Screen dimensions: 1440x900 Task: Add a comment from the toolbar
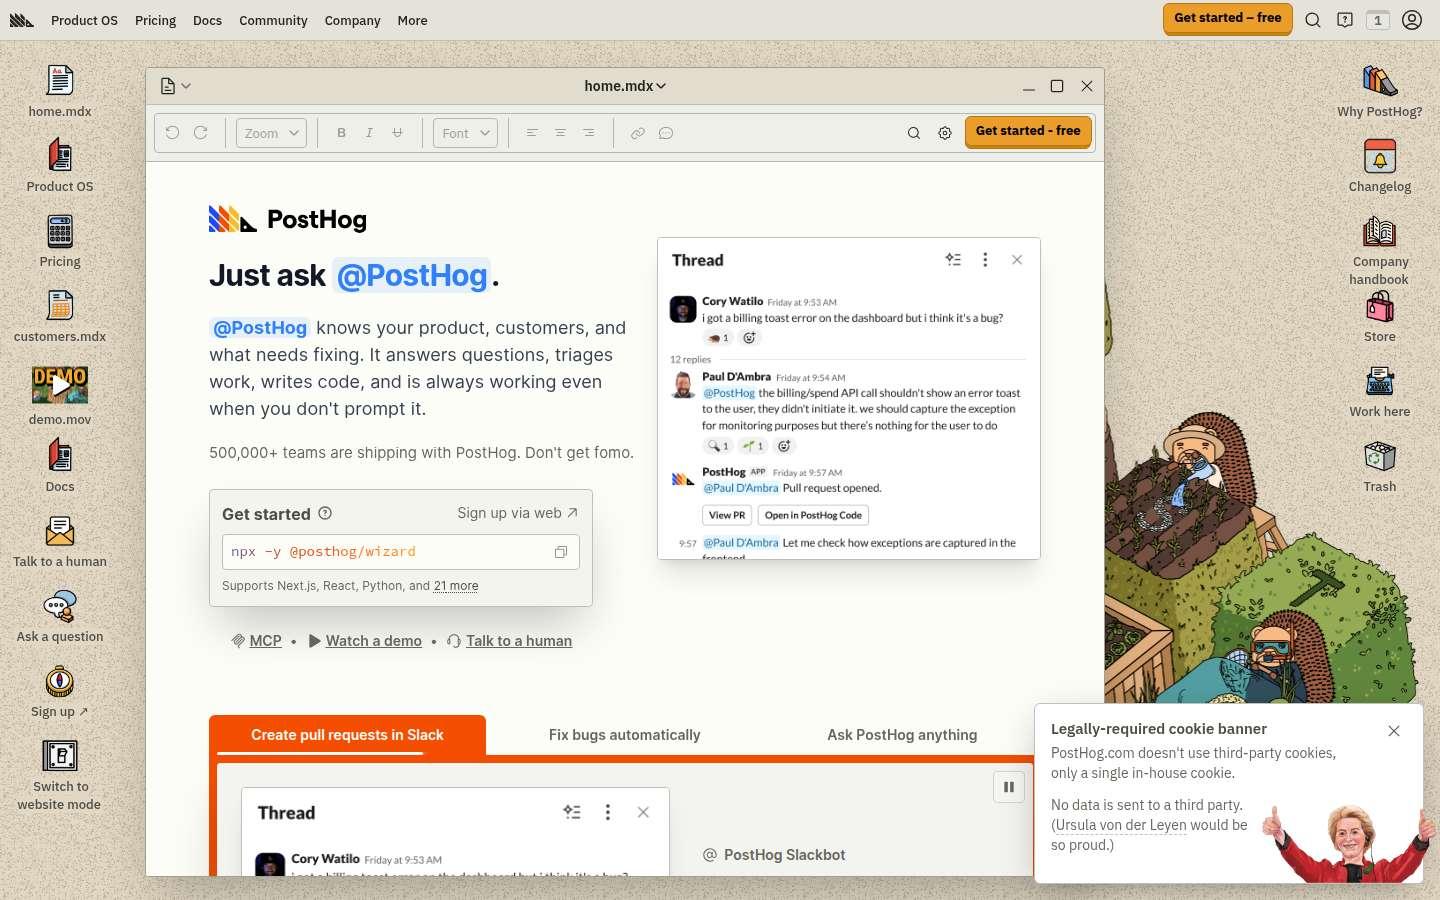665,133
